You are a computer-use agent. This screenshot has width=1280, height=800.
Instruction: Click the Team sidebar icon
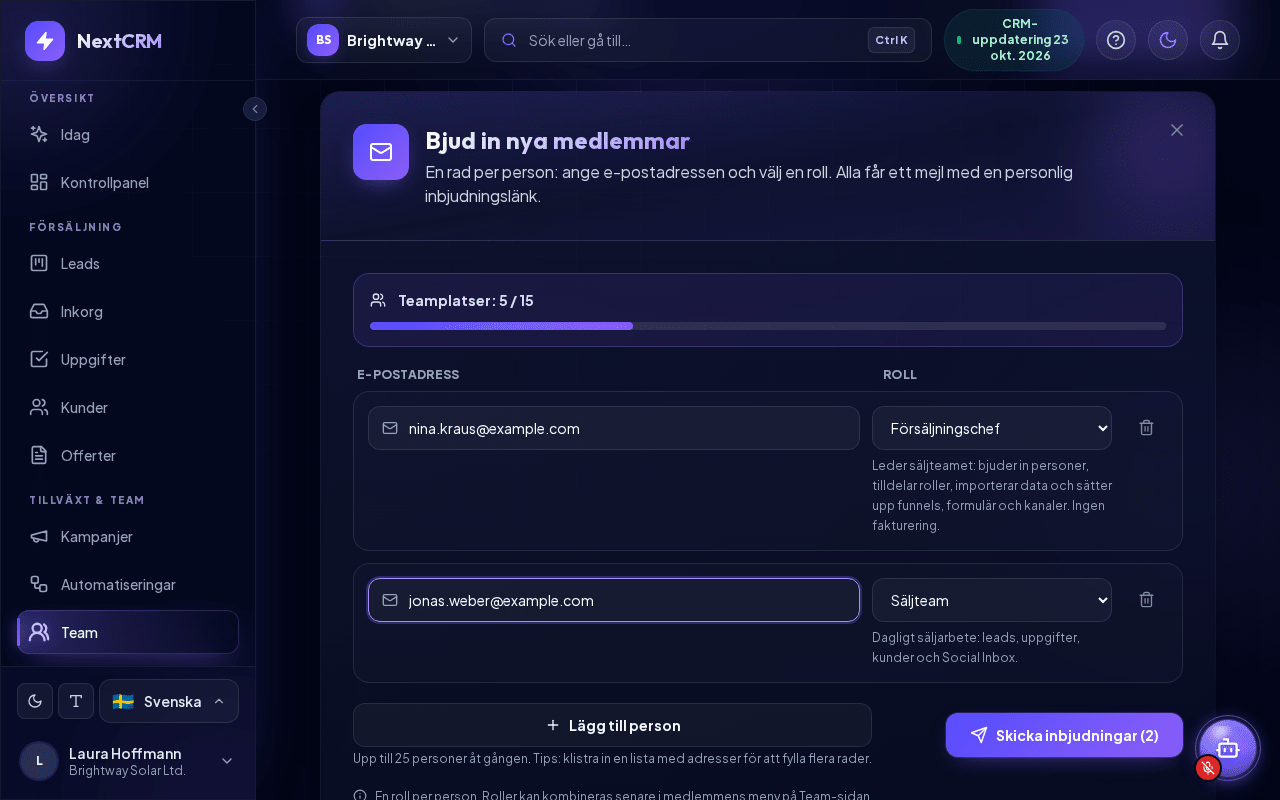coord(39,632)
